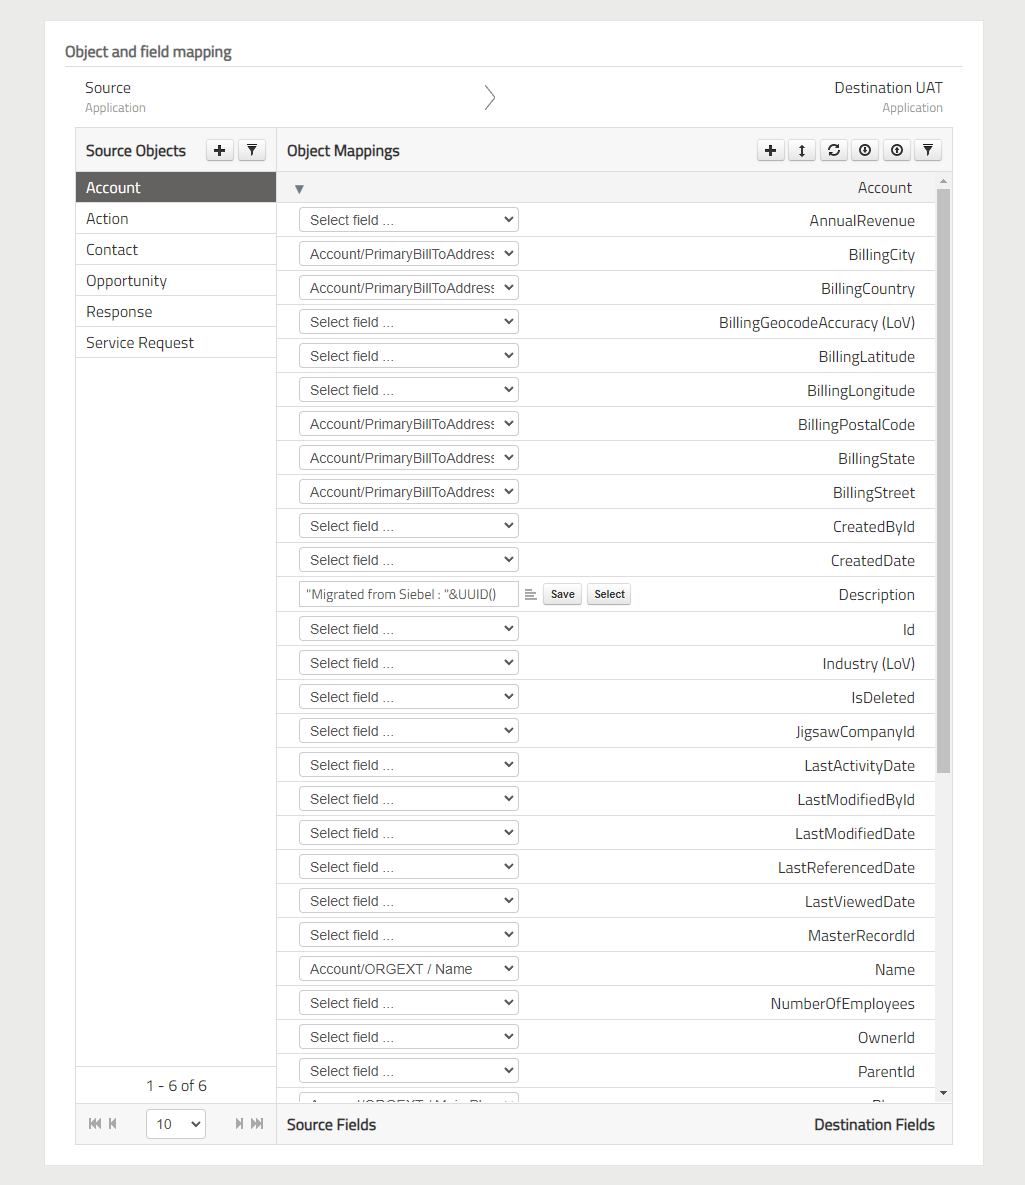1025x1185 pixels.
Task: Open the Name row source field dropdown
Action: (408, 969)
